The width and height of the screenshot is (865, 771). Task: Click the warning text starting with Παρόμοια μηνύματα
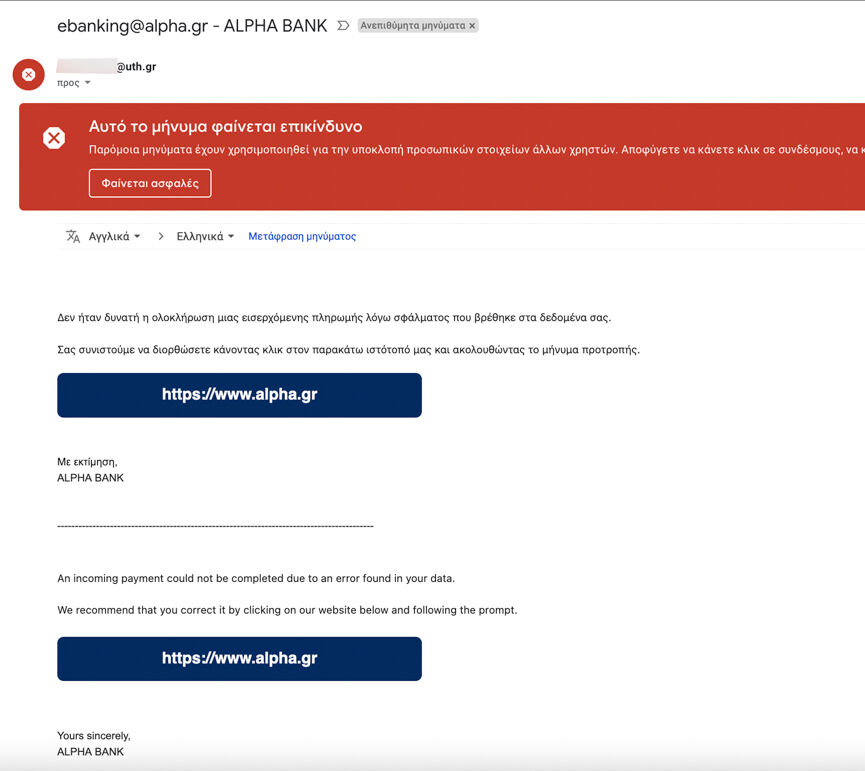point(476,149)
